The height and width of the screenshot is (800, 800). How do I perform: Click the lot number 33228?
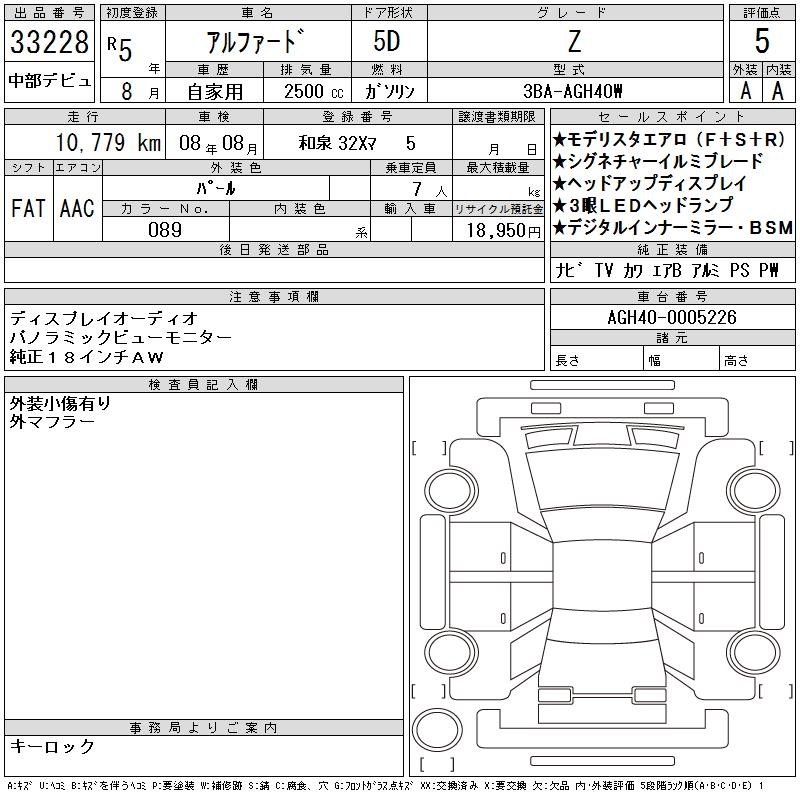click(x=49, y=44)
